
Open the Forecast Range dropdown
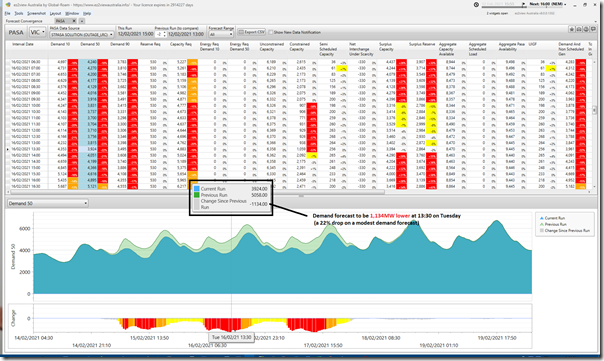[221, 34]
